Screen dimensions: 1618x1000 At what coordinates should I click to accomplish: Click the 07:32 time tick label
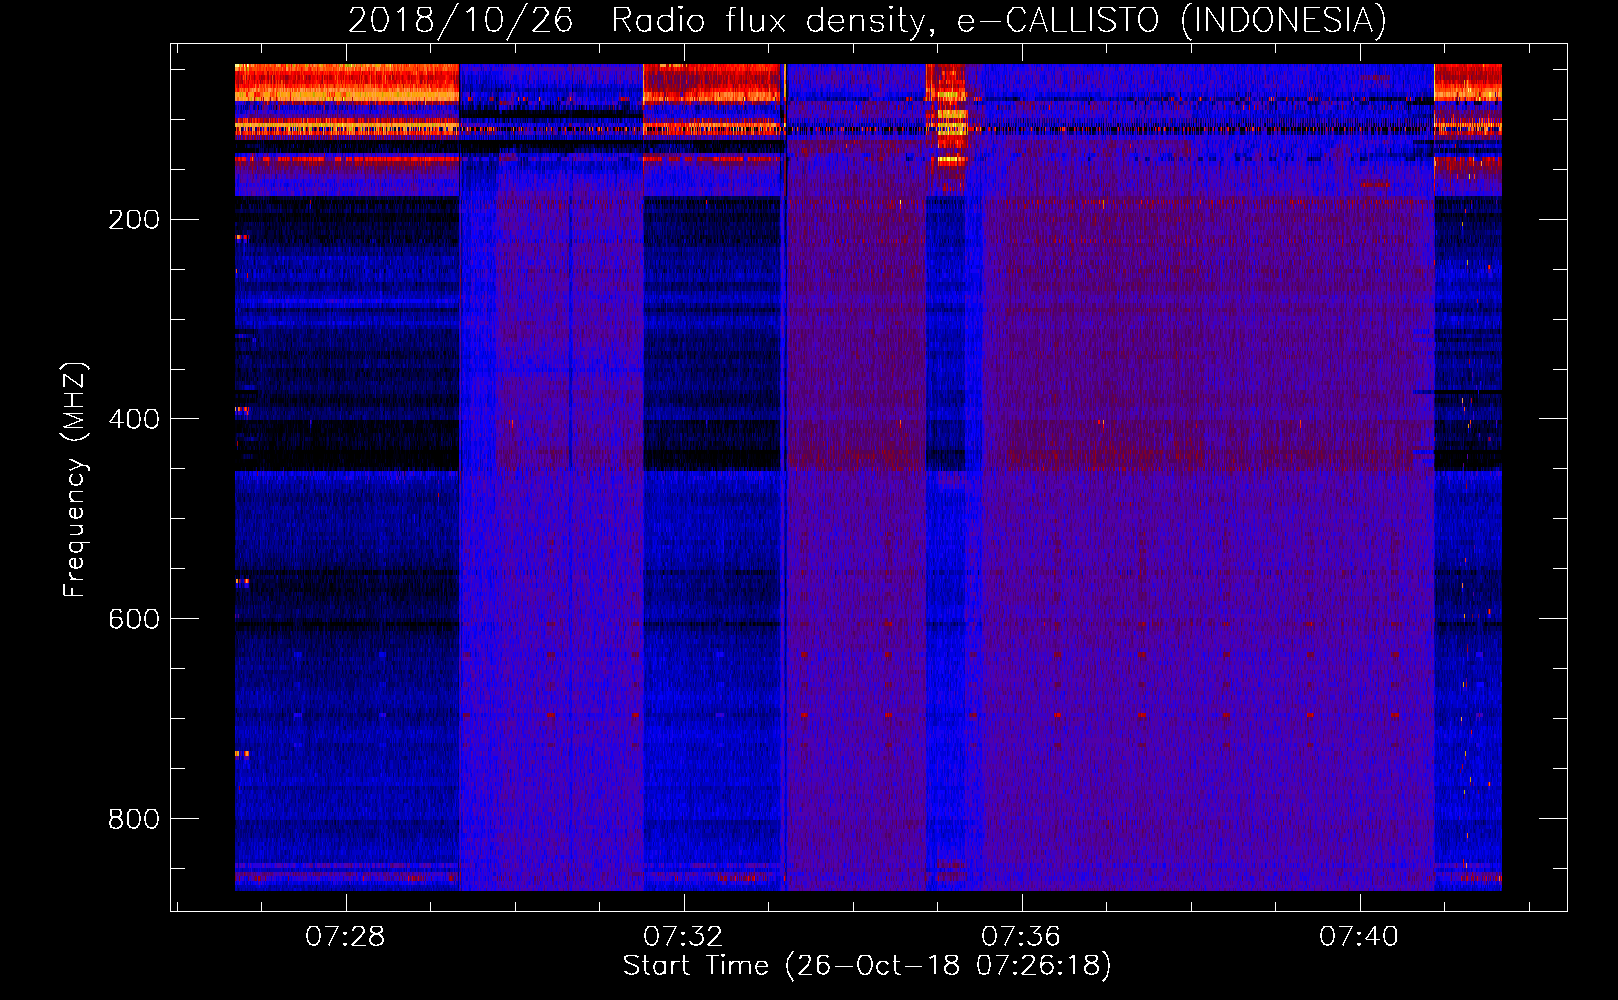point(683,936)
